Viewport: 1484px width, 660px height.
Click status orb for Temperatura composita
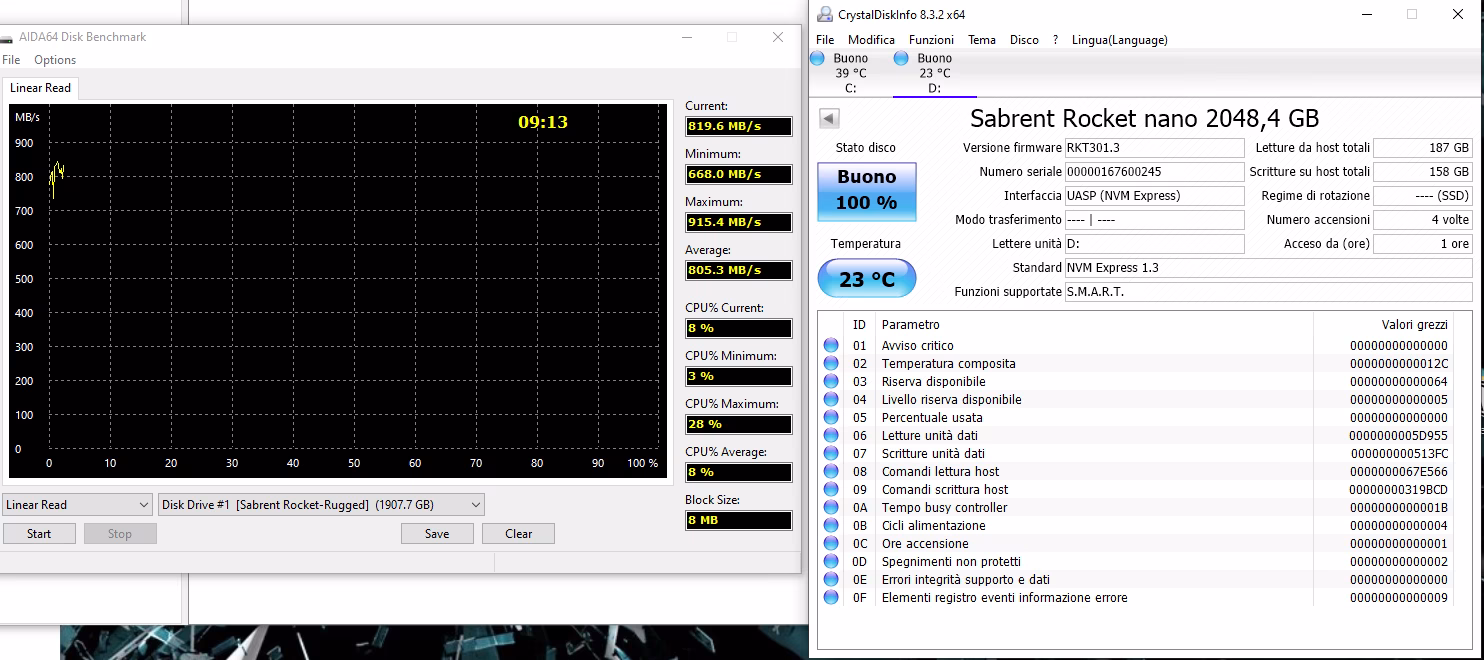pos(831,363)
